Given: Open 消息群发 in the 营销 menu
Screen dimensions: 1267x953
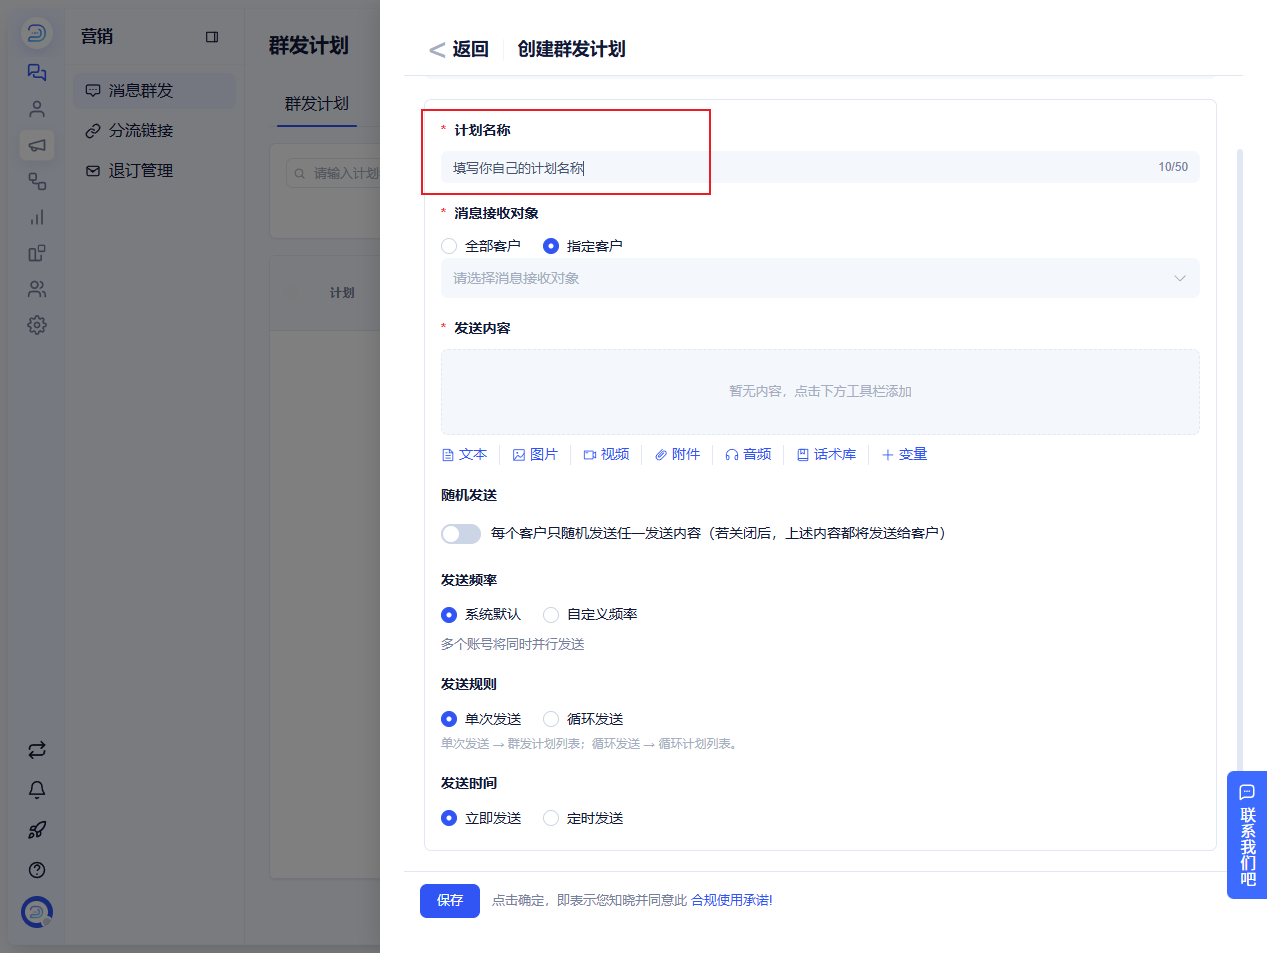Looking at the screenshot, I should point(155,91).
